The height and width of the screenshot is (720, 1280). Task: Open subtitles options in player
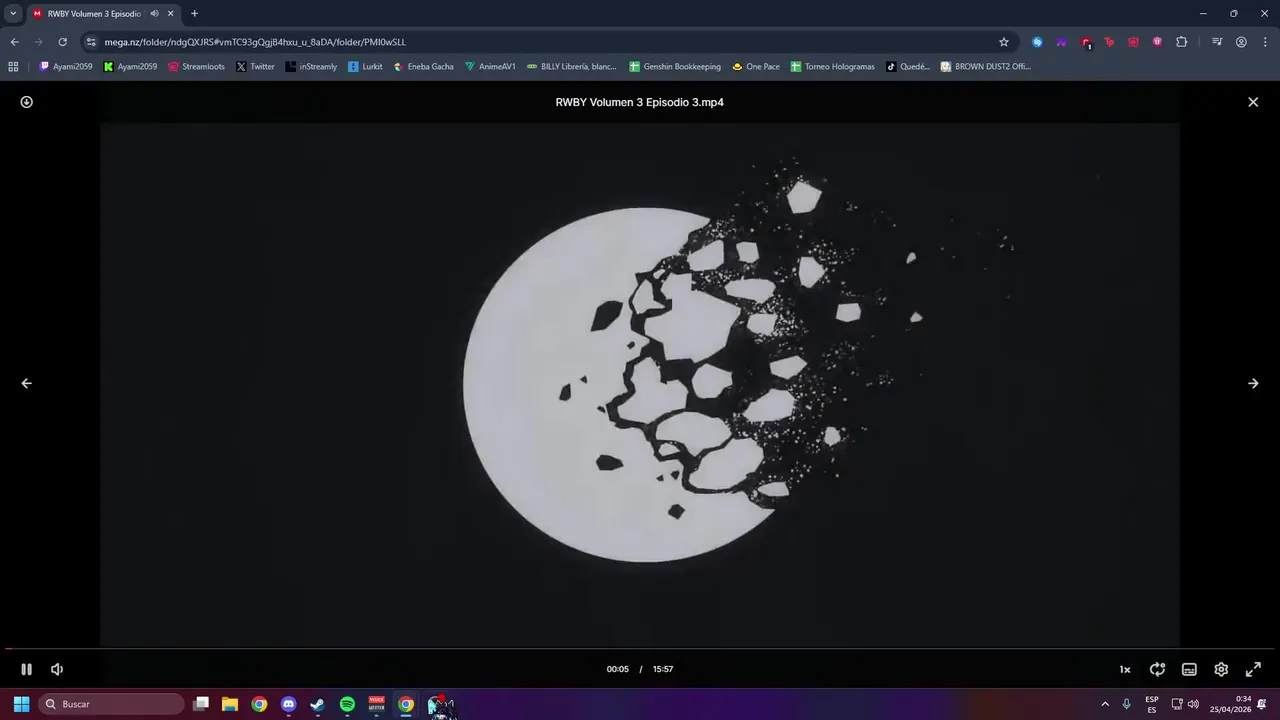(1189, 669)
